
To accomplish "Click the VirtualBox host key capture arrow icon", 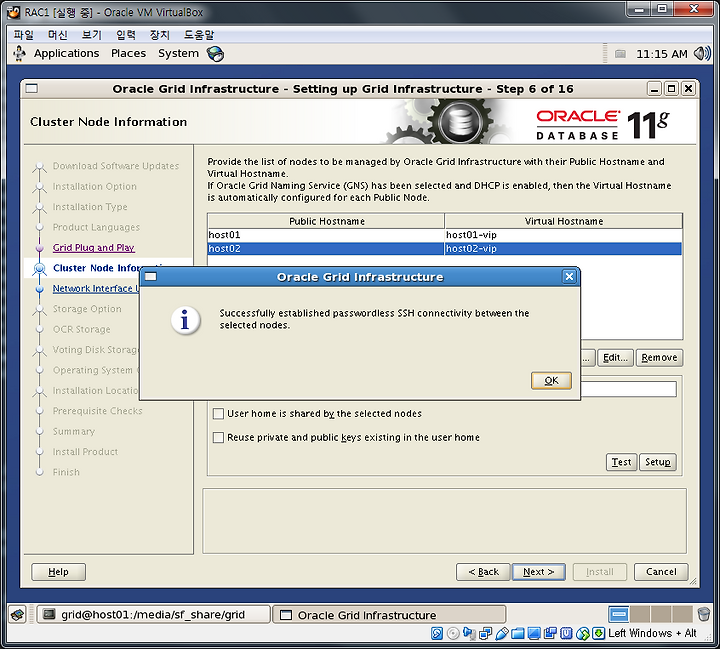I will [598, 633].
